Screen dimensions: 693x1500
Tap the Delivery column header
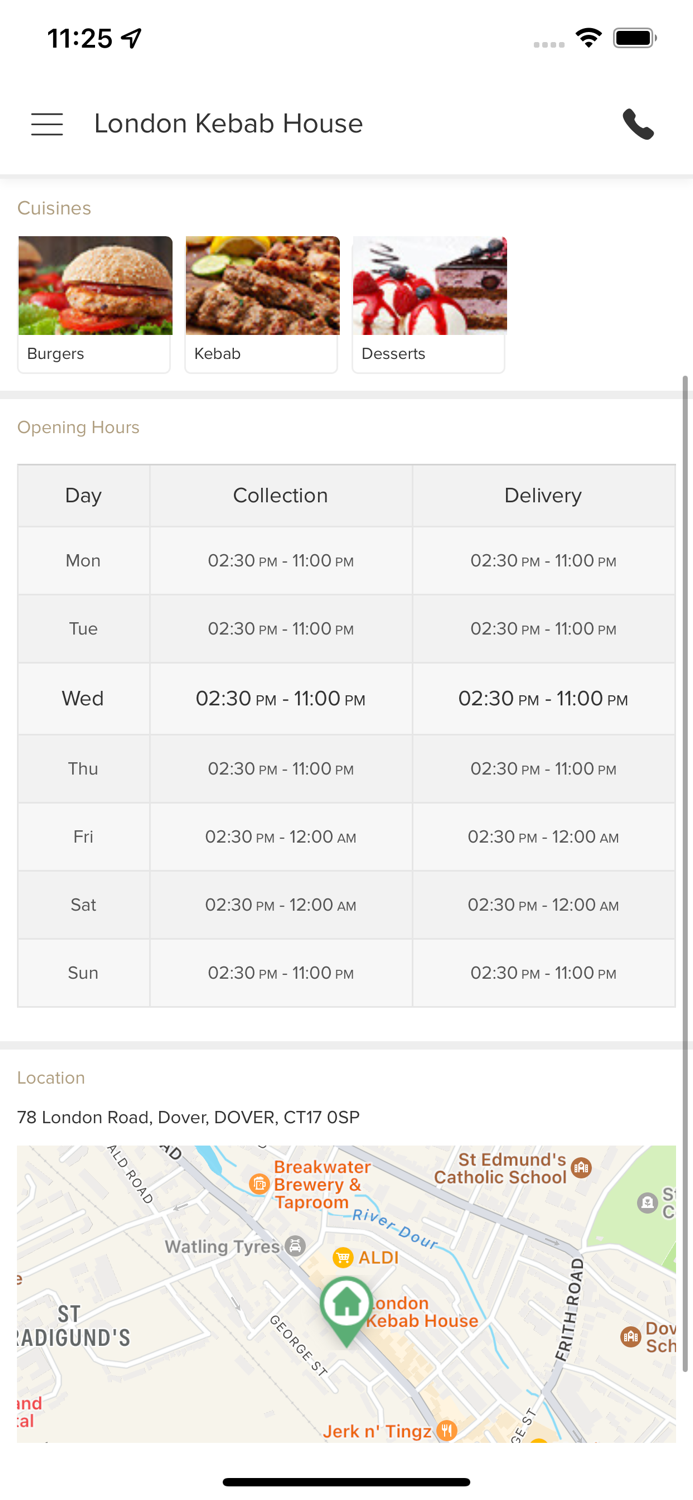(543, 496)
